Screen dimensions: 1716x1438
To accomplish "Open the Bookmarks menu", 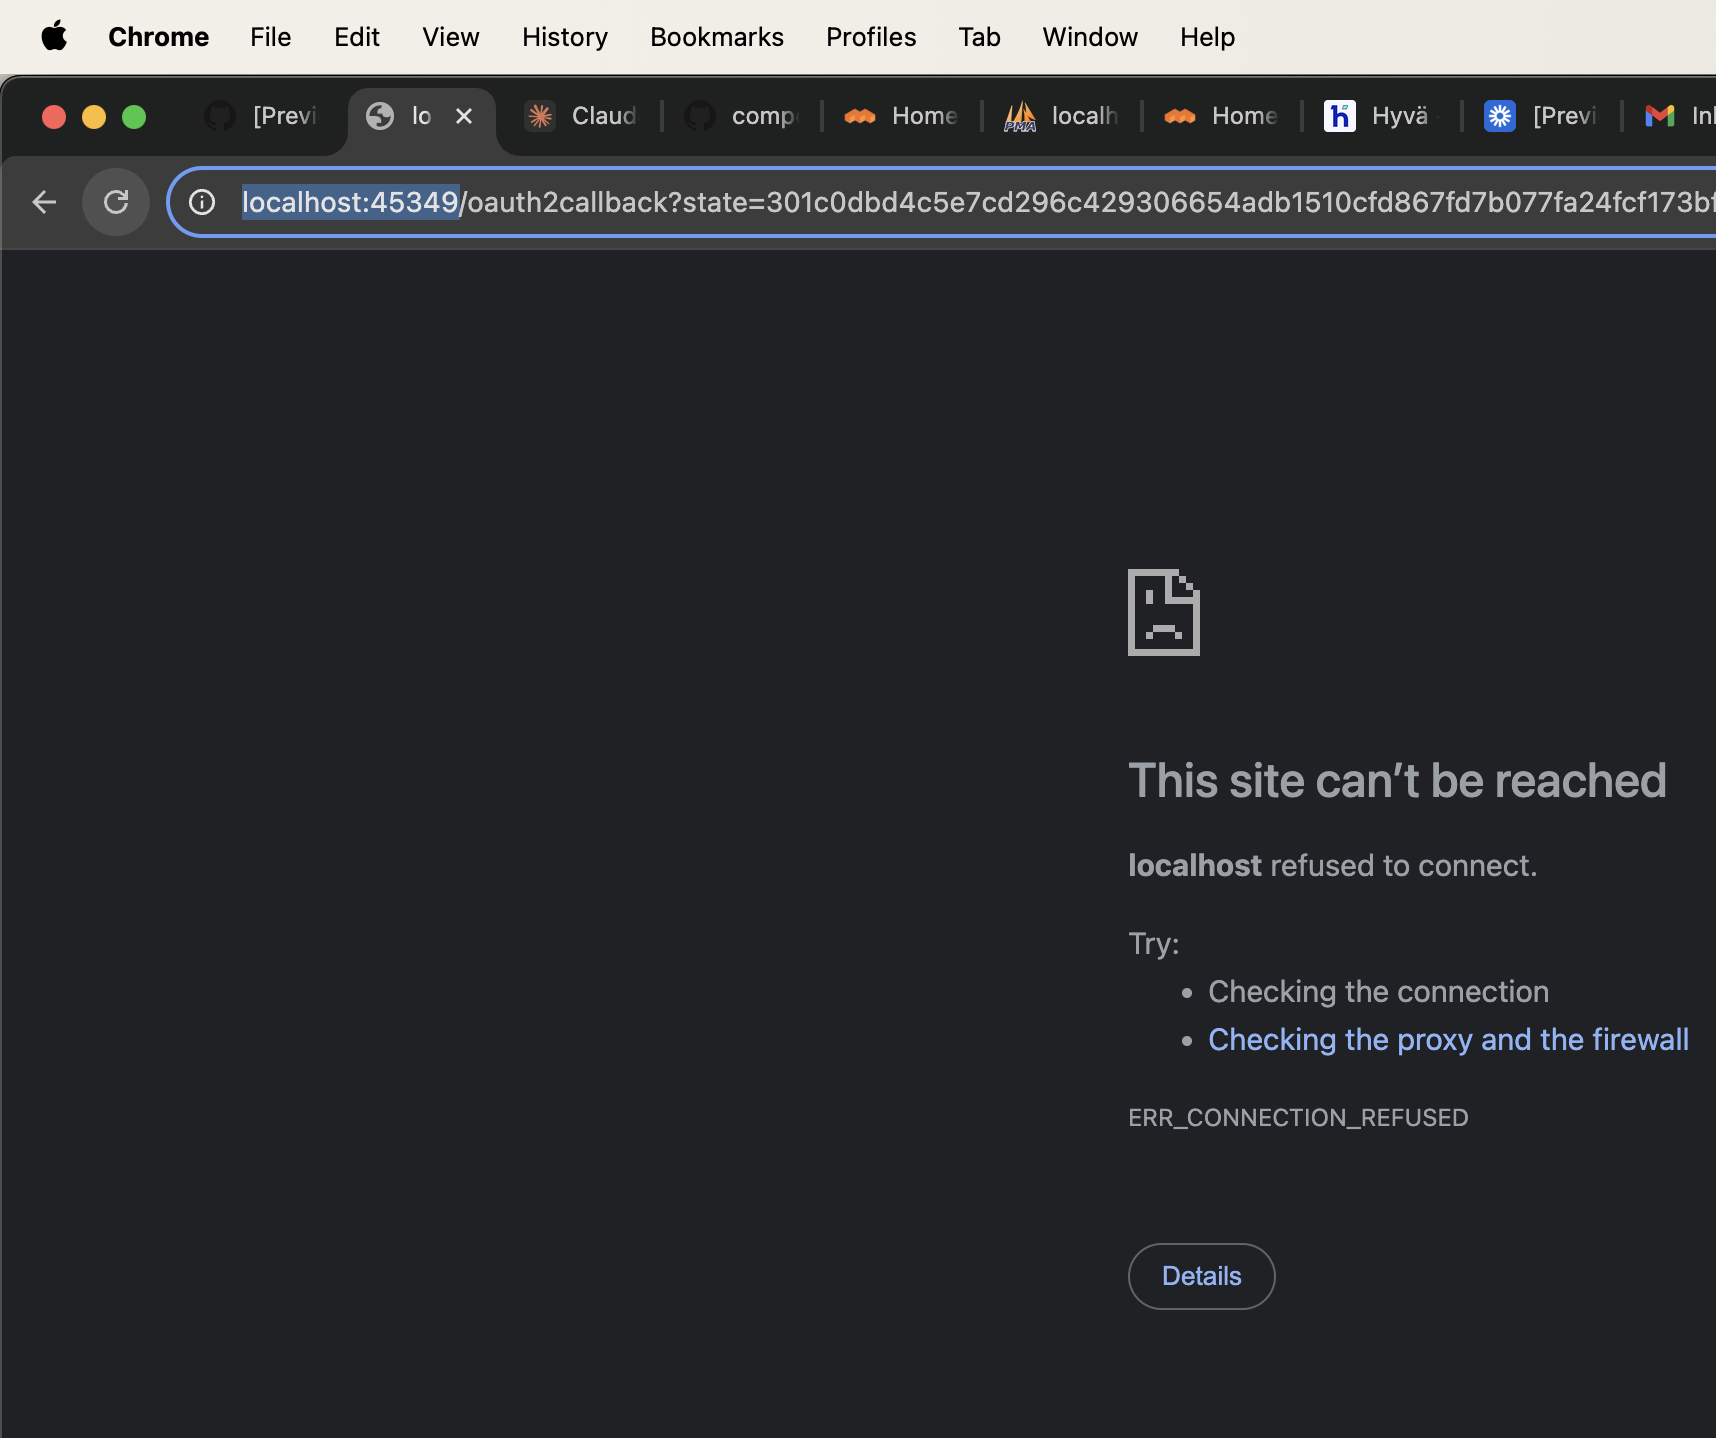I will tap(716, 37).
